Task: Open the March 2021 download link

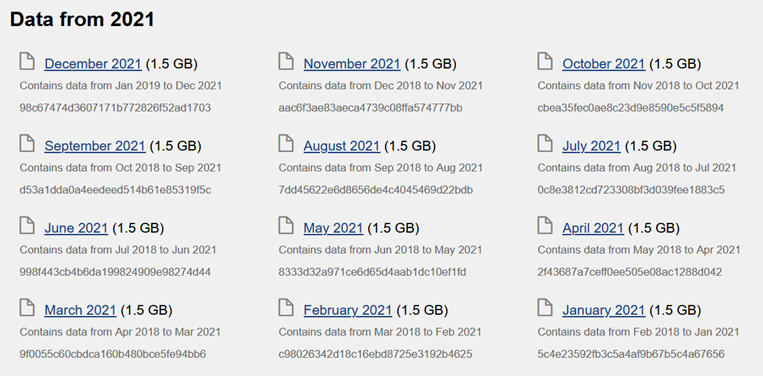Action: [x=80, y=311]
